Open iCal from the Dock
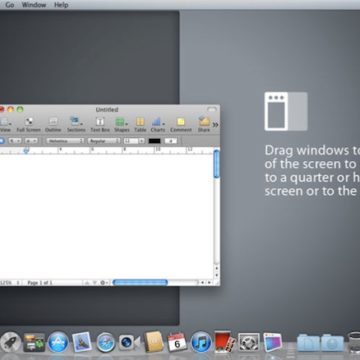 coord(177,342)
